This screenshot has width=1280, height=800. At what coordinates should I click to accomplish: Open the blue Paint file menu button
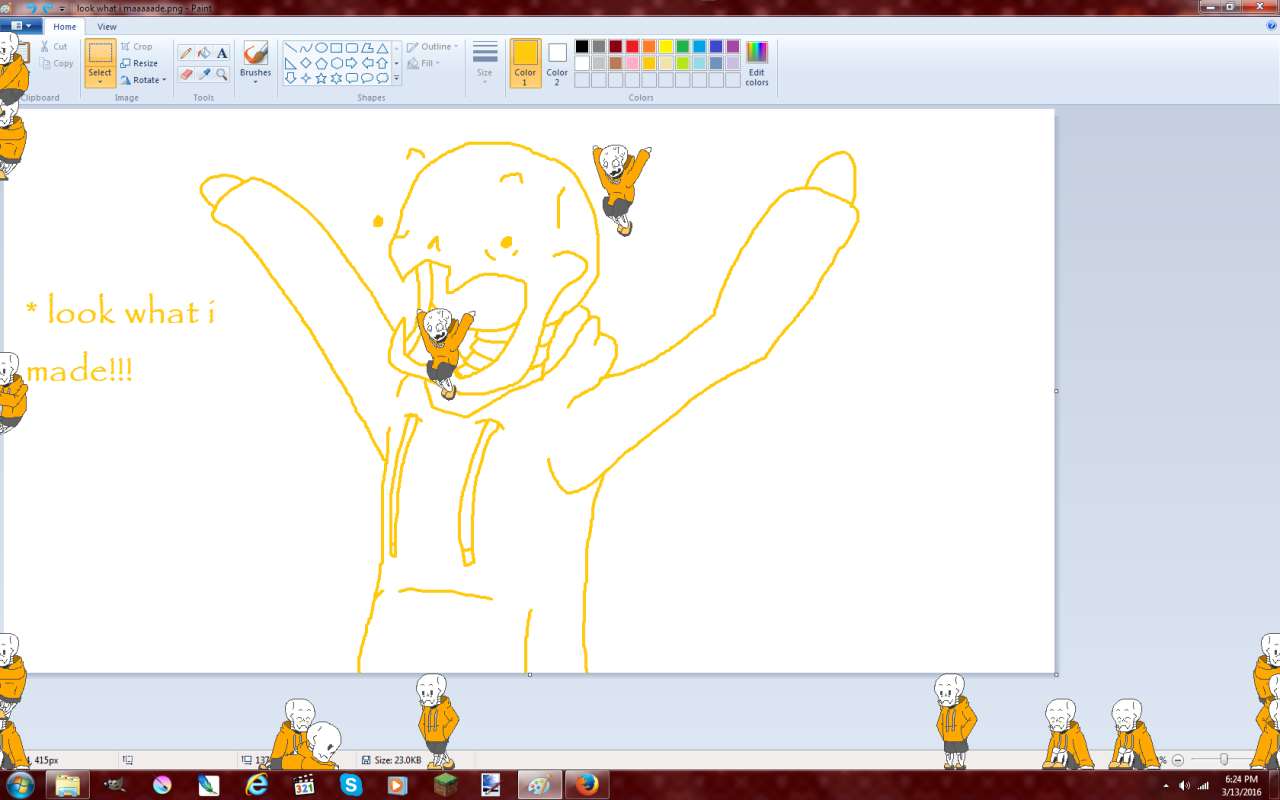pyautogui.click(x=20, y=26)
